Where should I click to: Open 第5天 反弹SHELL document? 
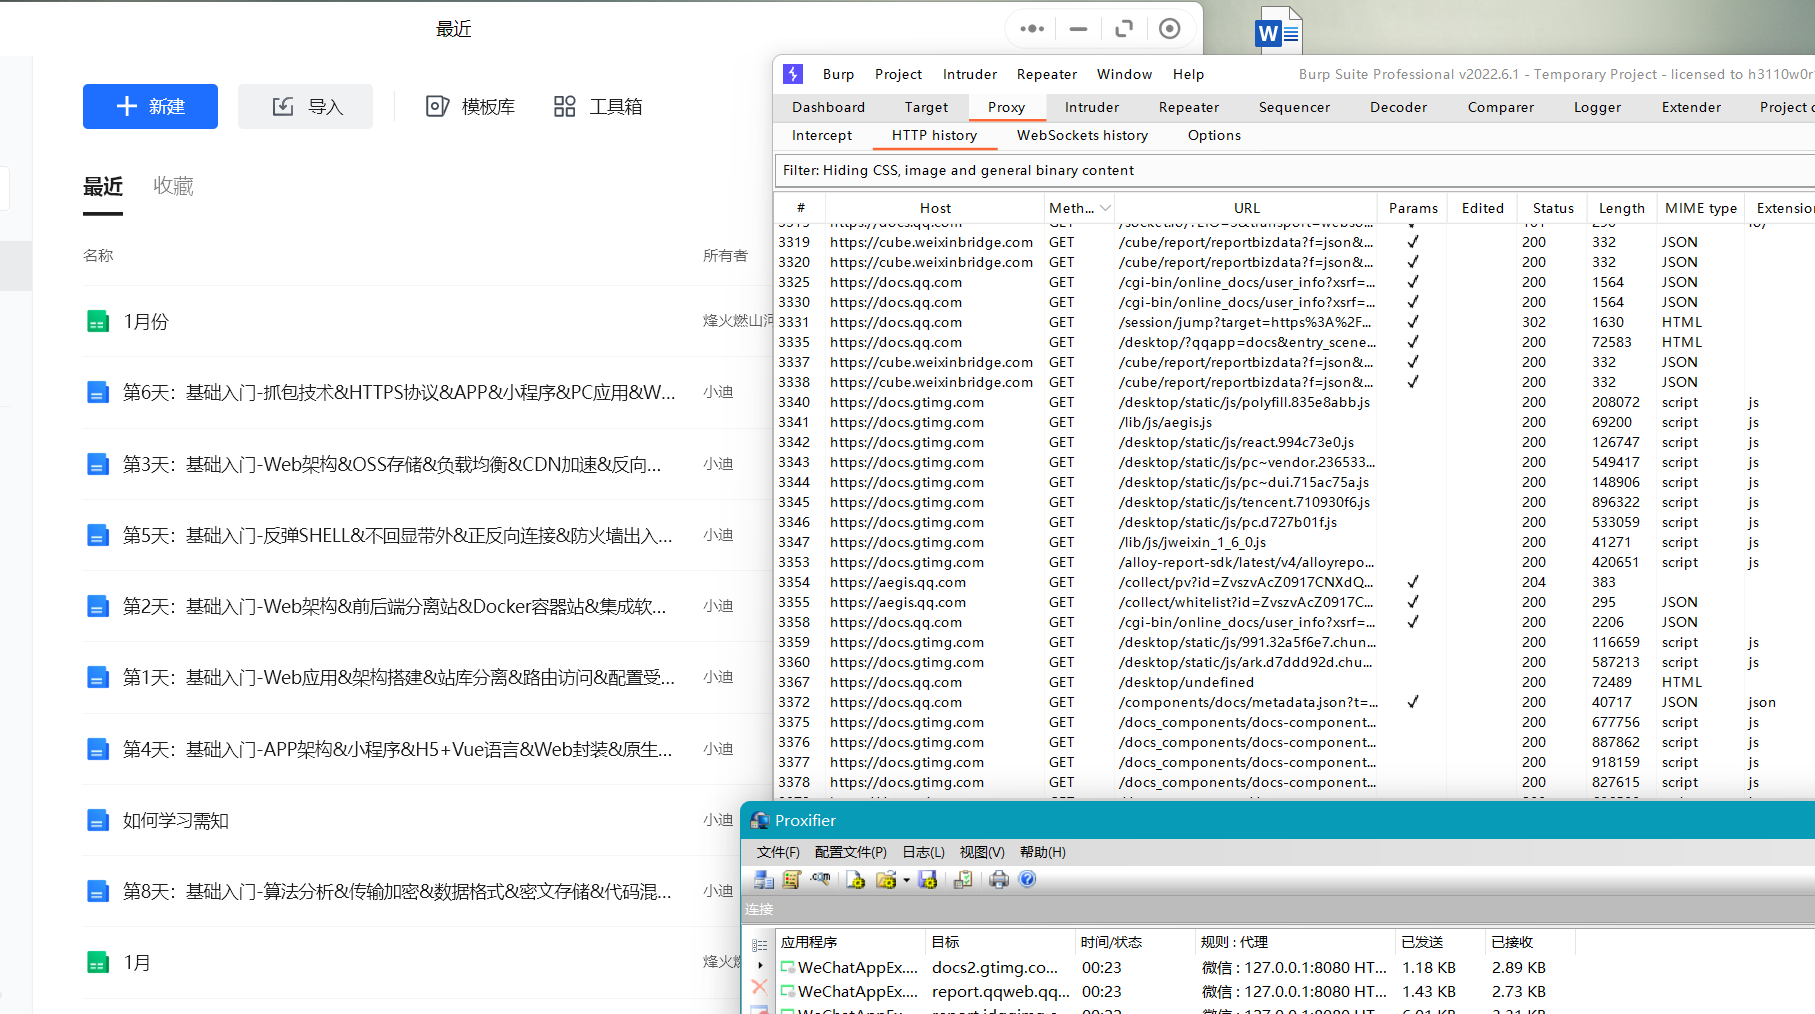pyautogui.click(x=398, y=535)
